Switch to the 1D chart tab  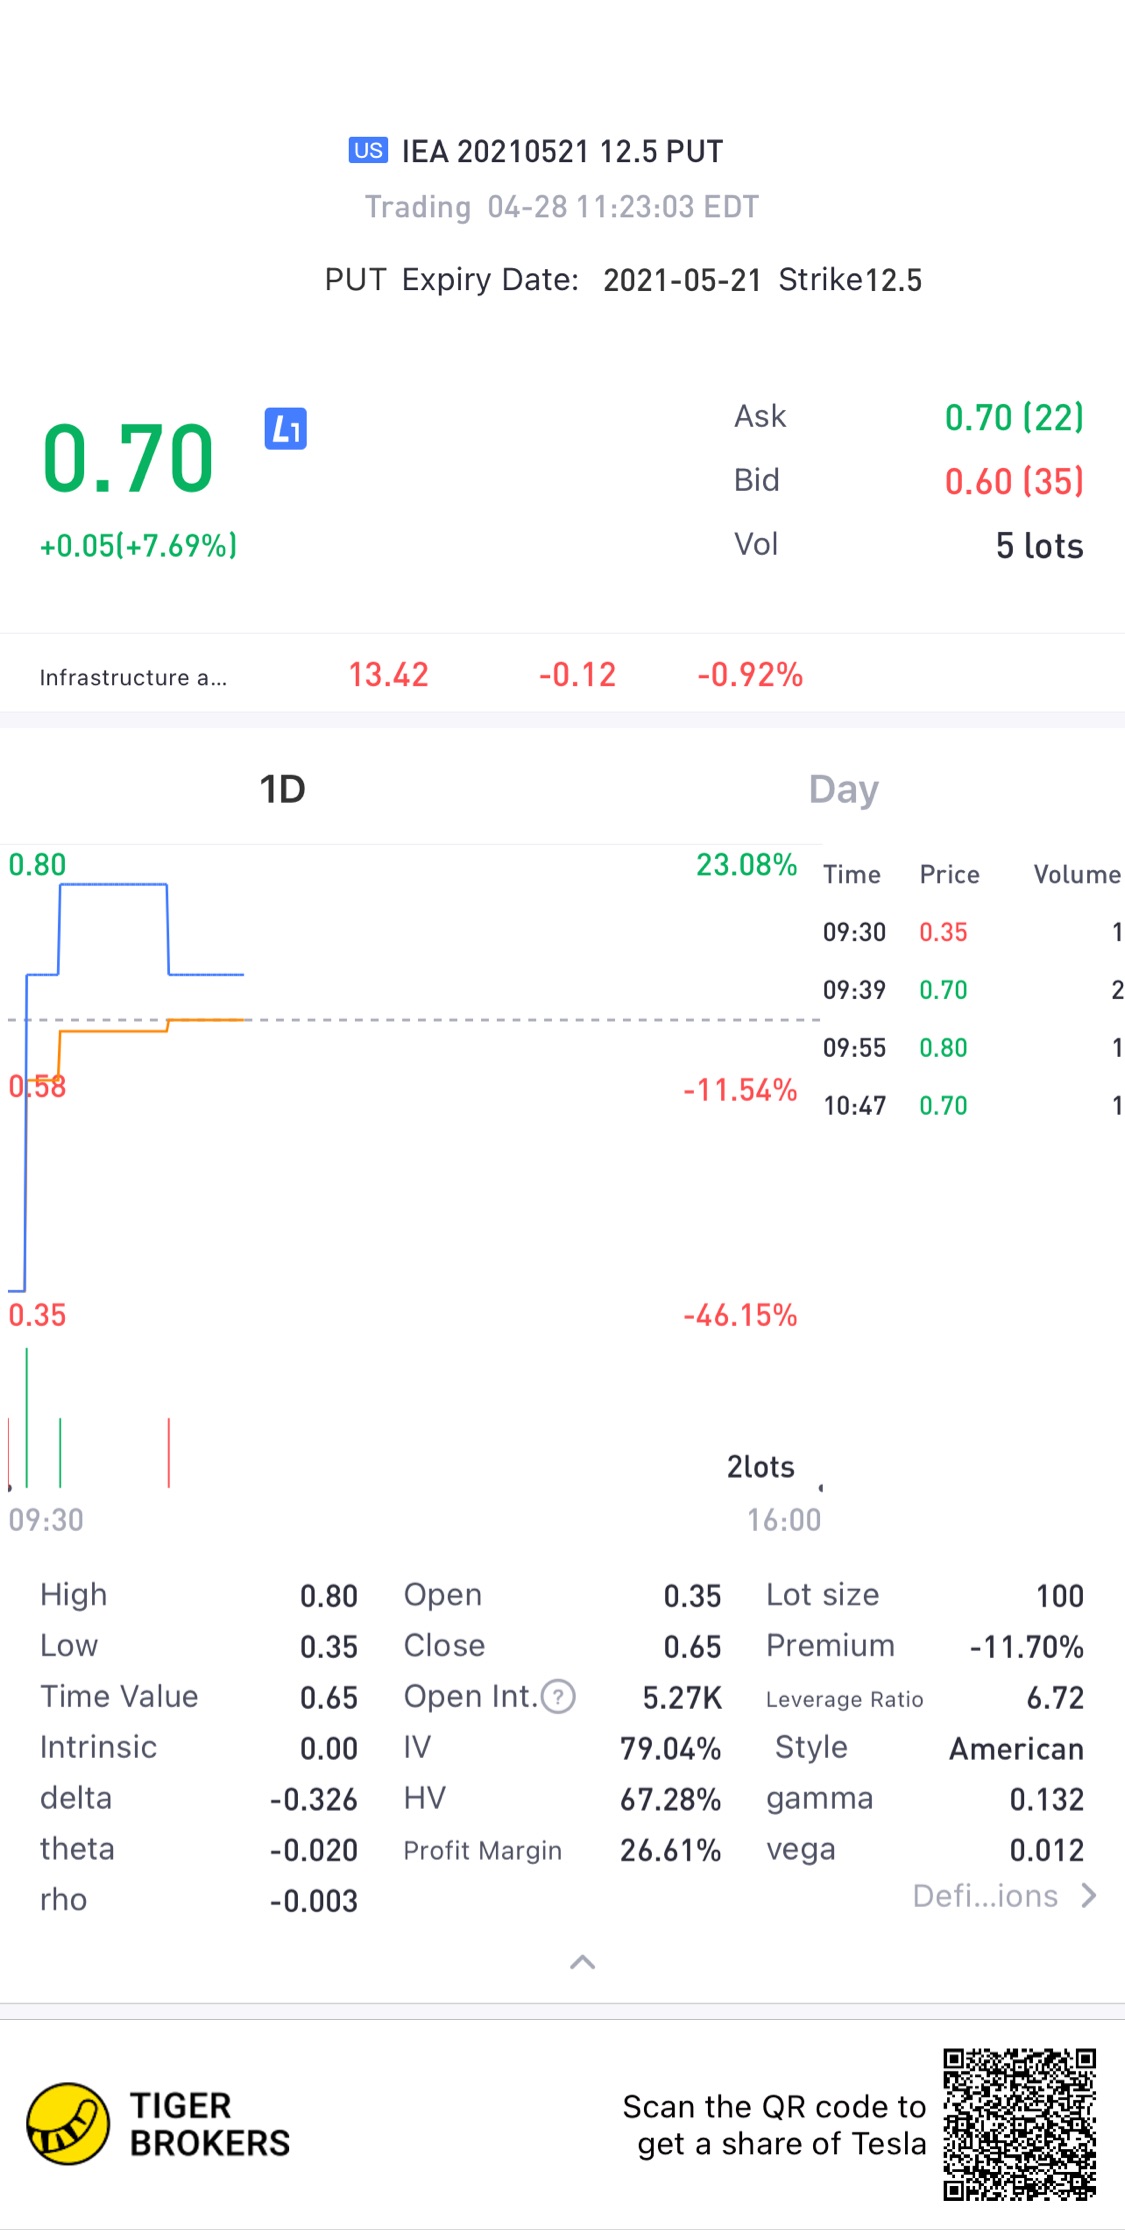282,789
